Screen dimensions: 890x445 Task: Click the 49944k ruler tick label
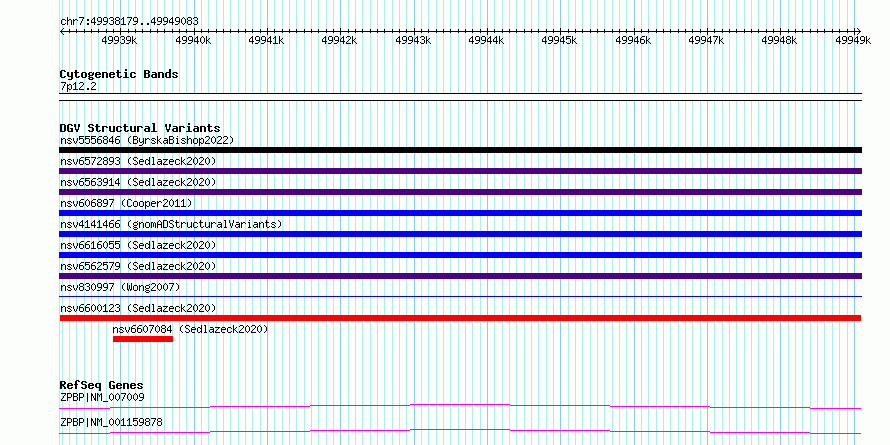(x=486, y=40)
